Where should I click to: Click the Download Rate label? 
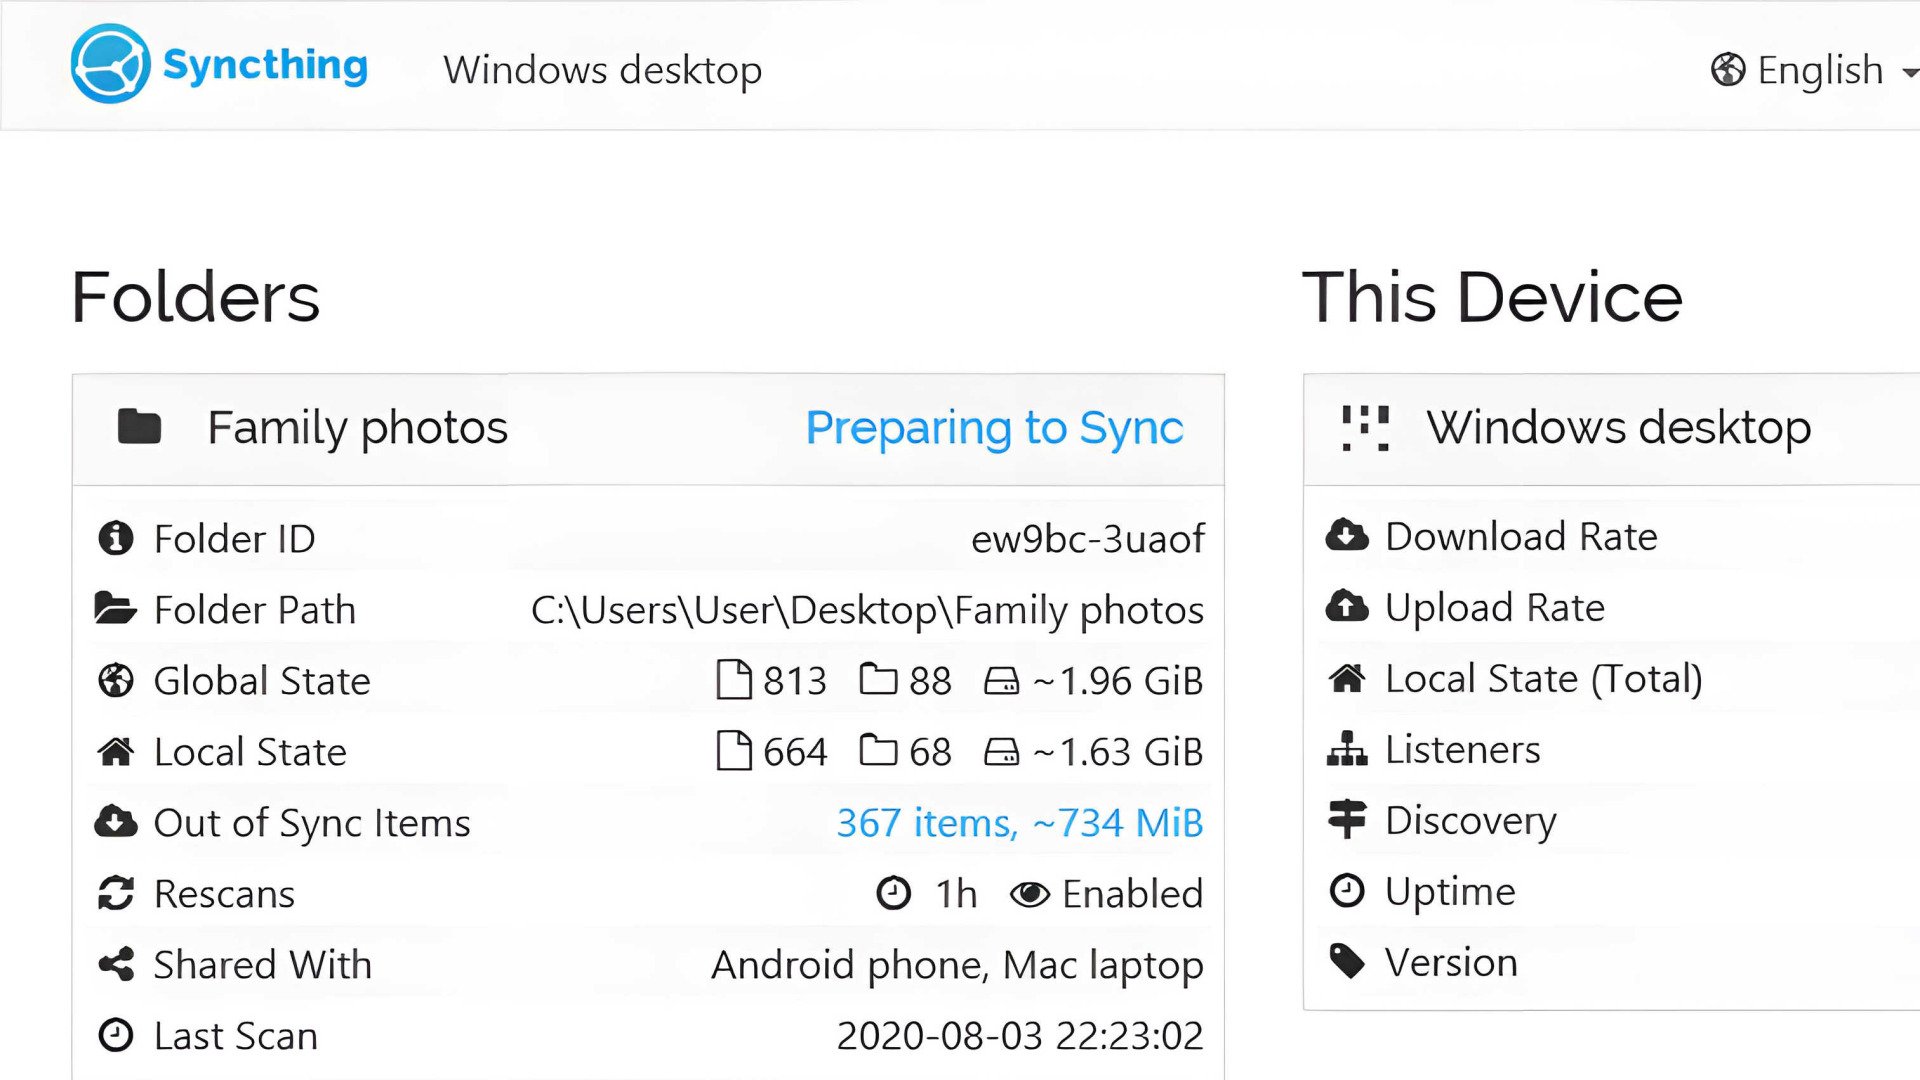pos(1521,537)
